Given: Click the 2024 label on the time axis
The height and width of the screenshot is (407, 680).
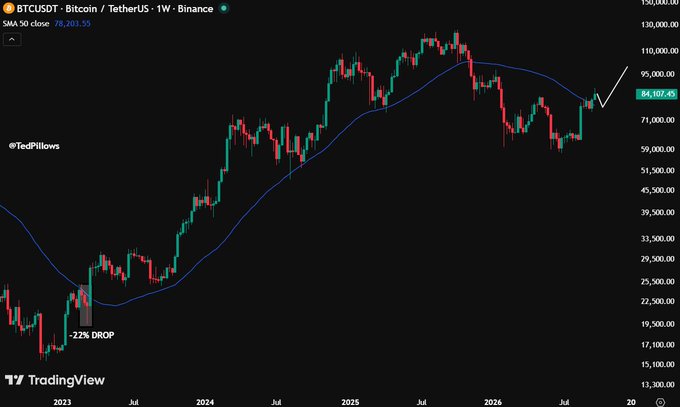Looking at the screenshot, I should (205, 402).
